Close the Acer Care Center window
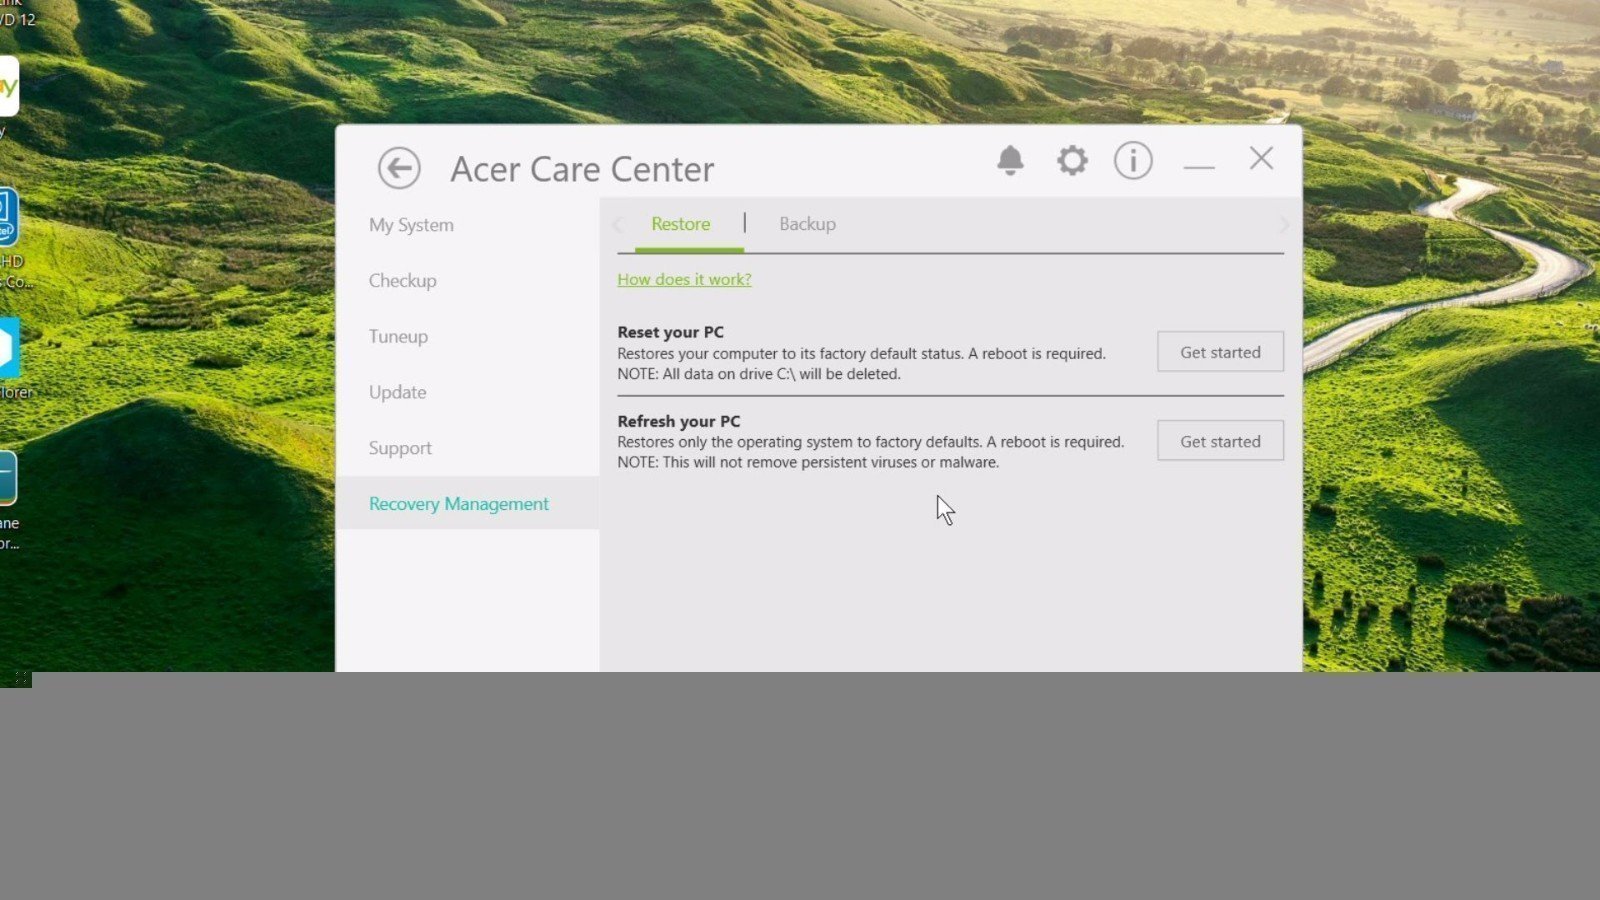The width and height of the screenshot is (1600, 900). (x=1261, y=158)
